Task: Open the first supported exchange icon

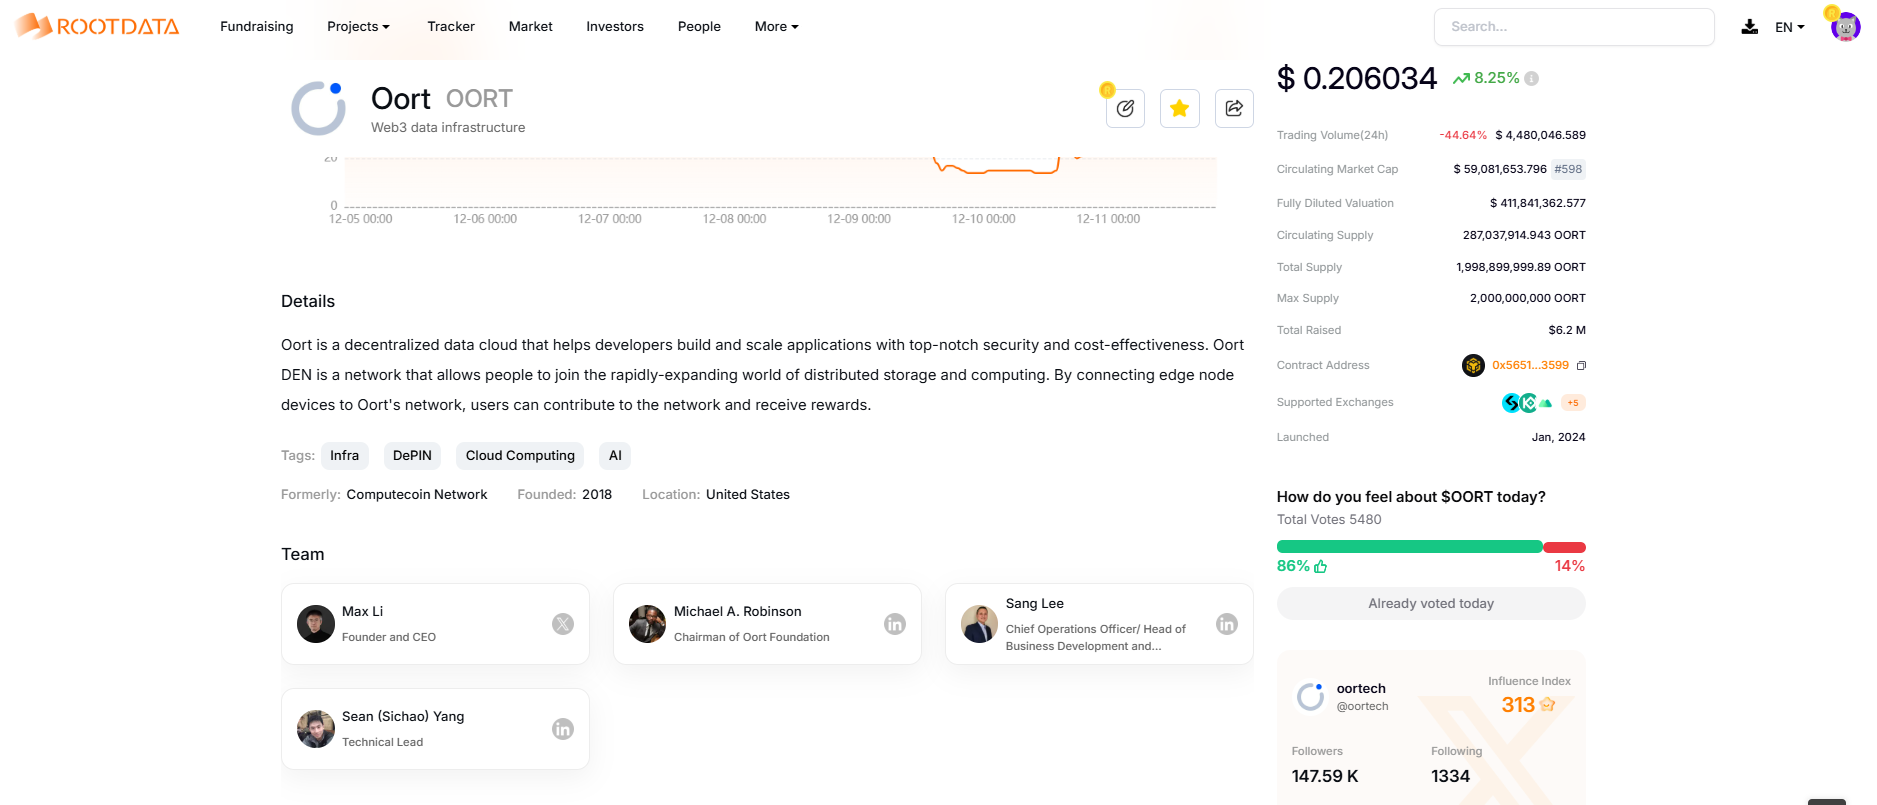Action: pos(1511,403)
